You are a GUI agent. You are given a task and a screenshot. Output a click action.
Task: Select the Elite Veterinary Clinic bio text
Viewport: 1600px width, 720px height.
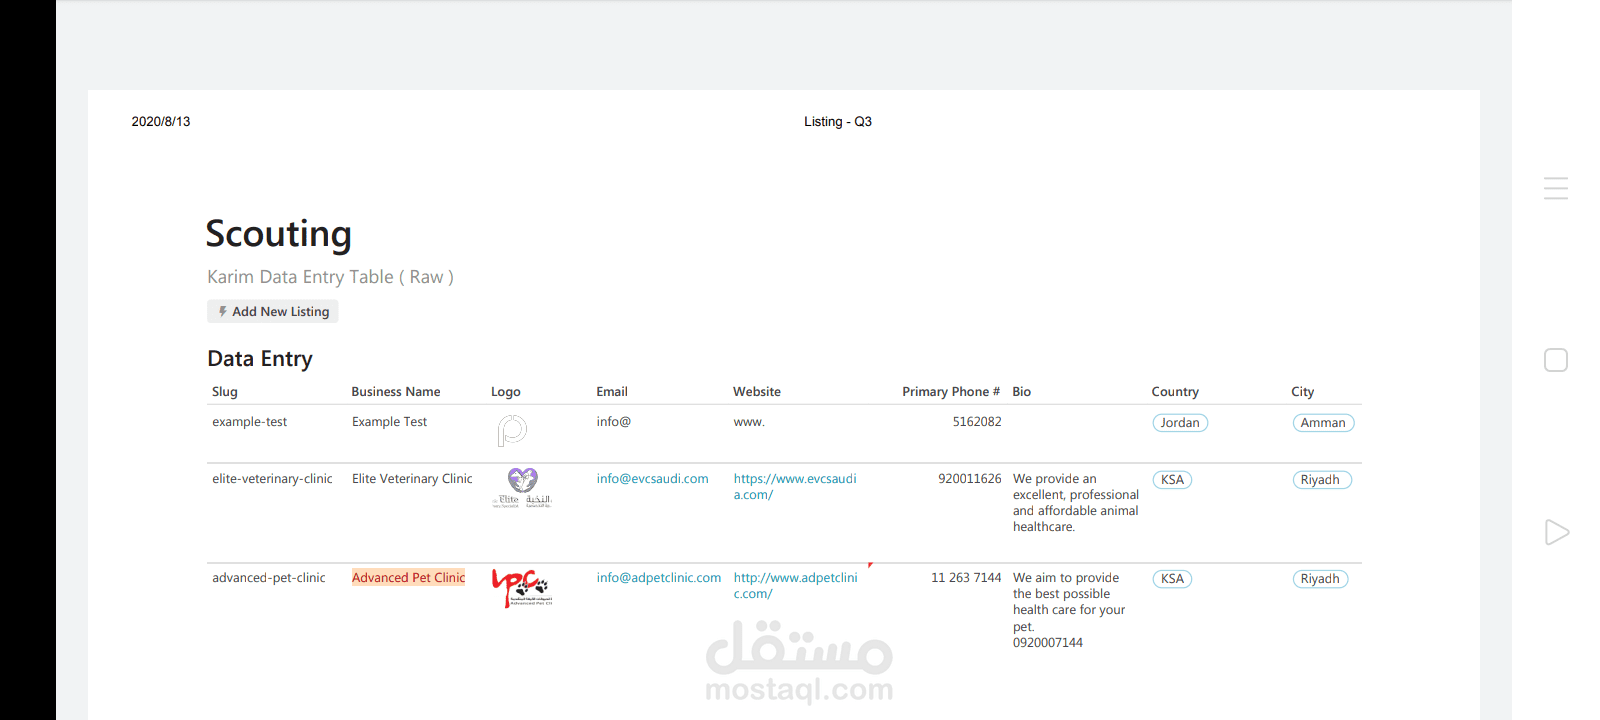pyautogui.click(x=1076, y=503)
